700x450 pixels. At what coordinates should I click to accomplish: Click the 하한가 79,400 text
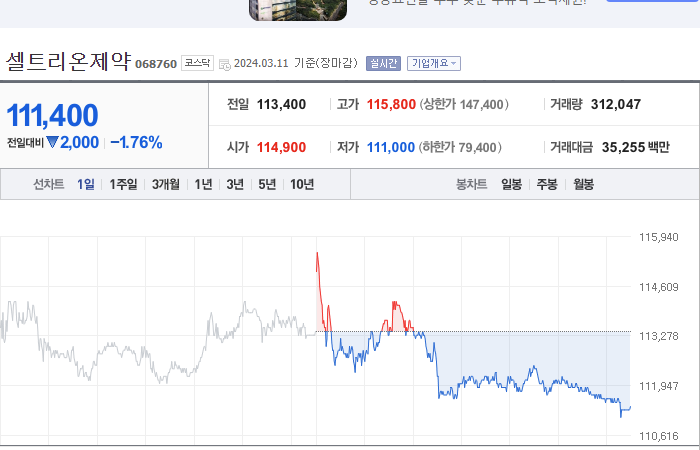460,147
